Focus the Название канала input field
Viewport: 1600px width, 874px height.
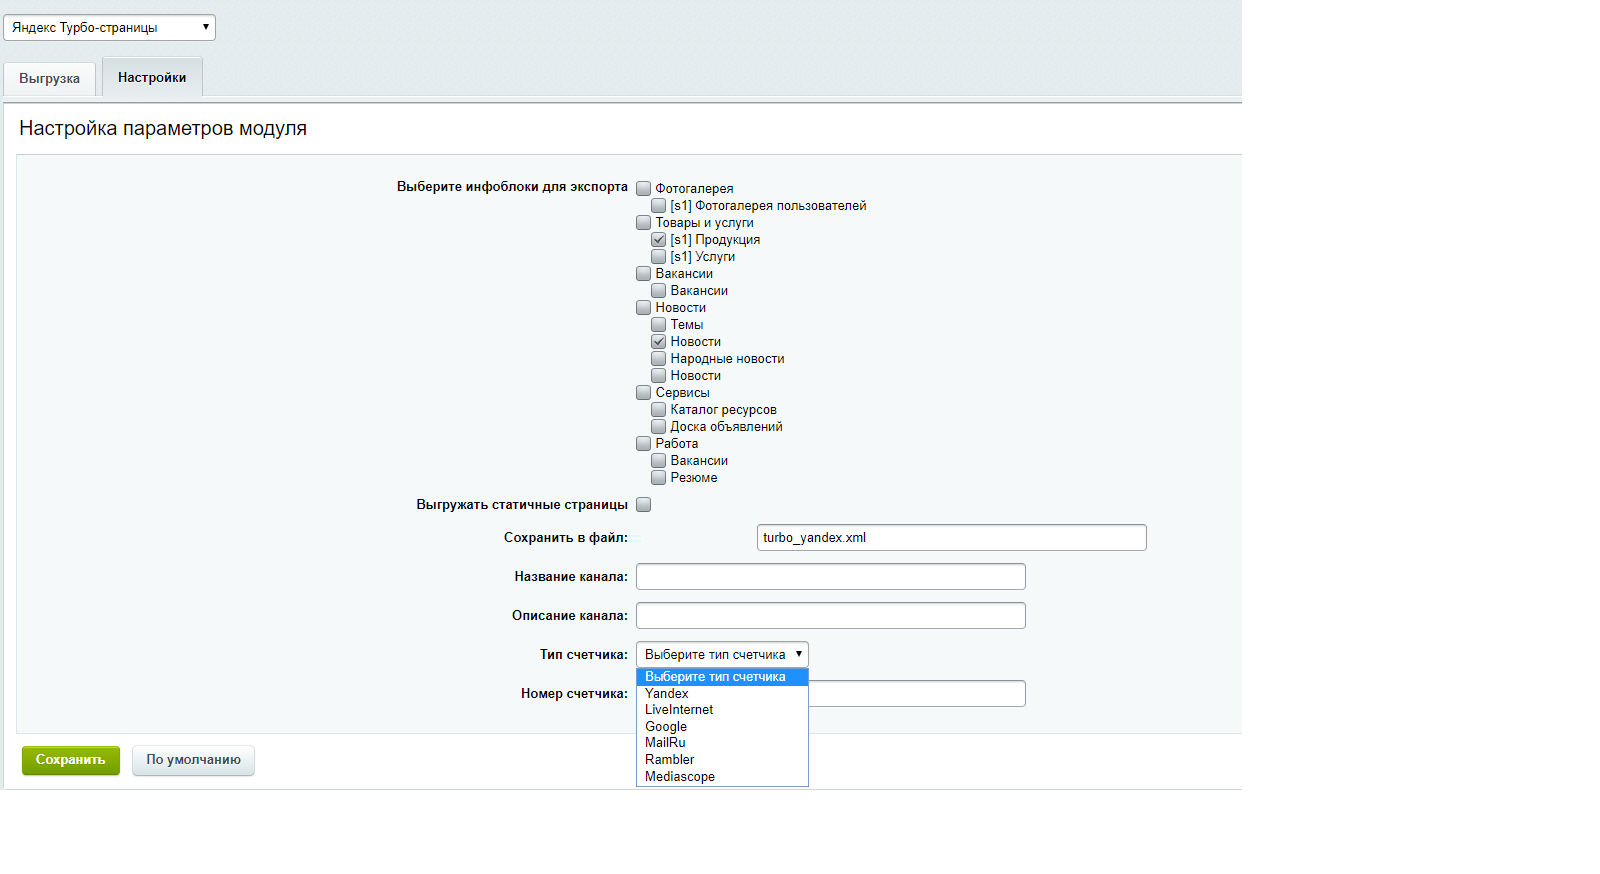(831, 576)
